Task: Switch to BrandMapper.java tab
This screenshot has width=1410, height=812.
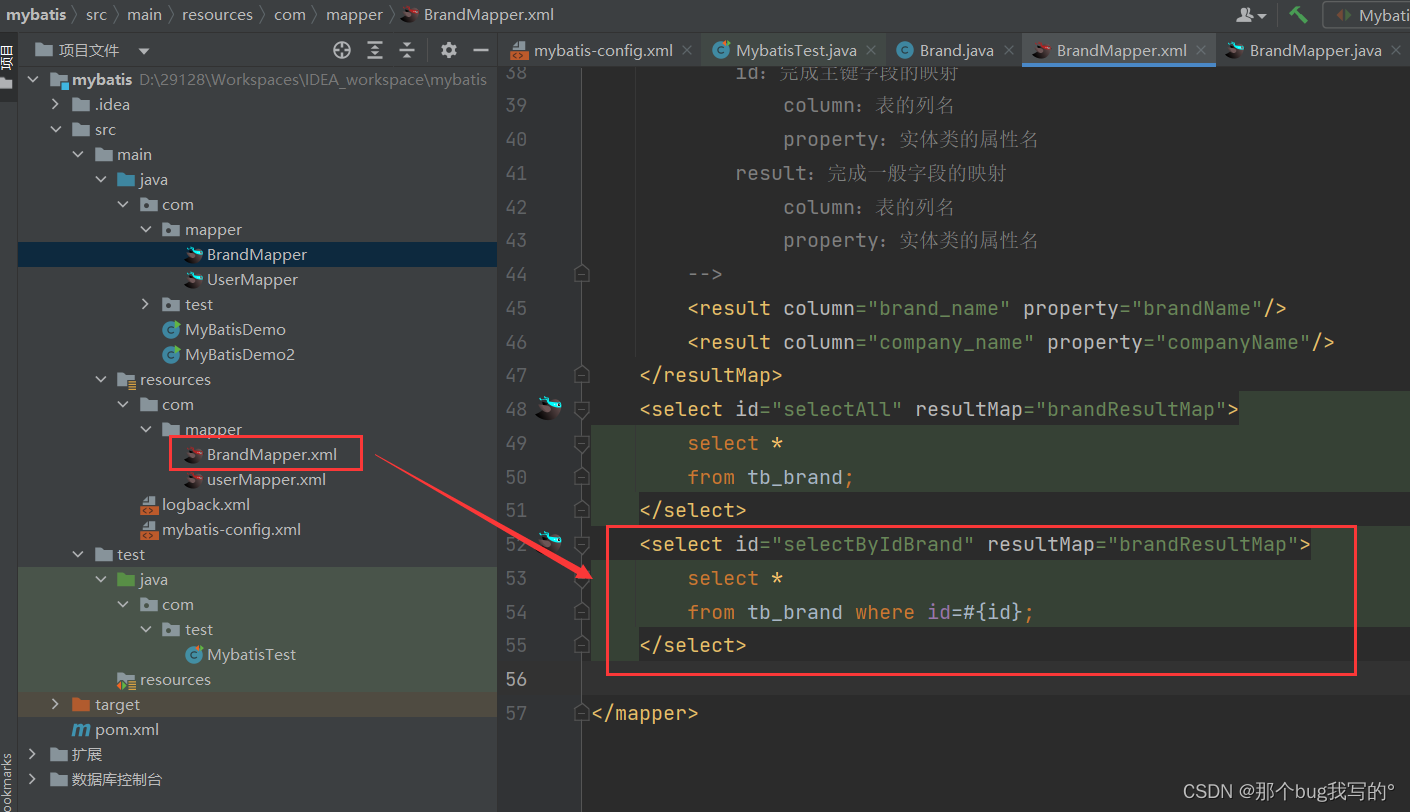Action: click(1315, 50)
